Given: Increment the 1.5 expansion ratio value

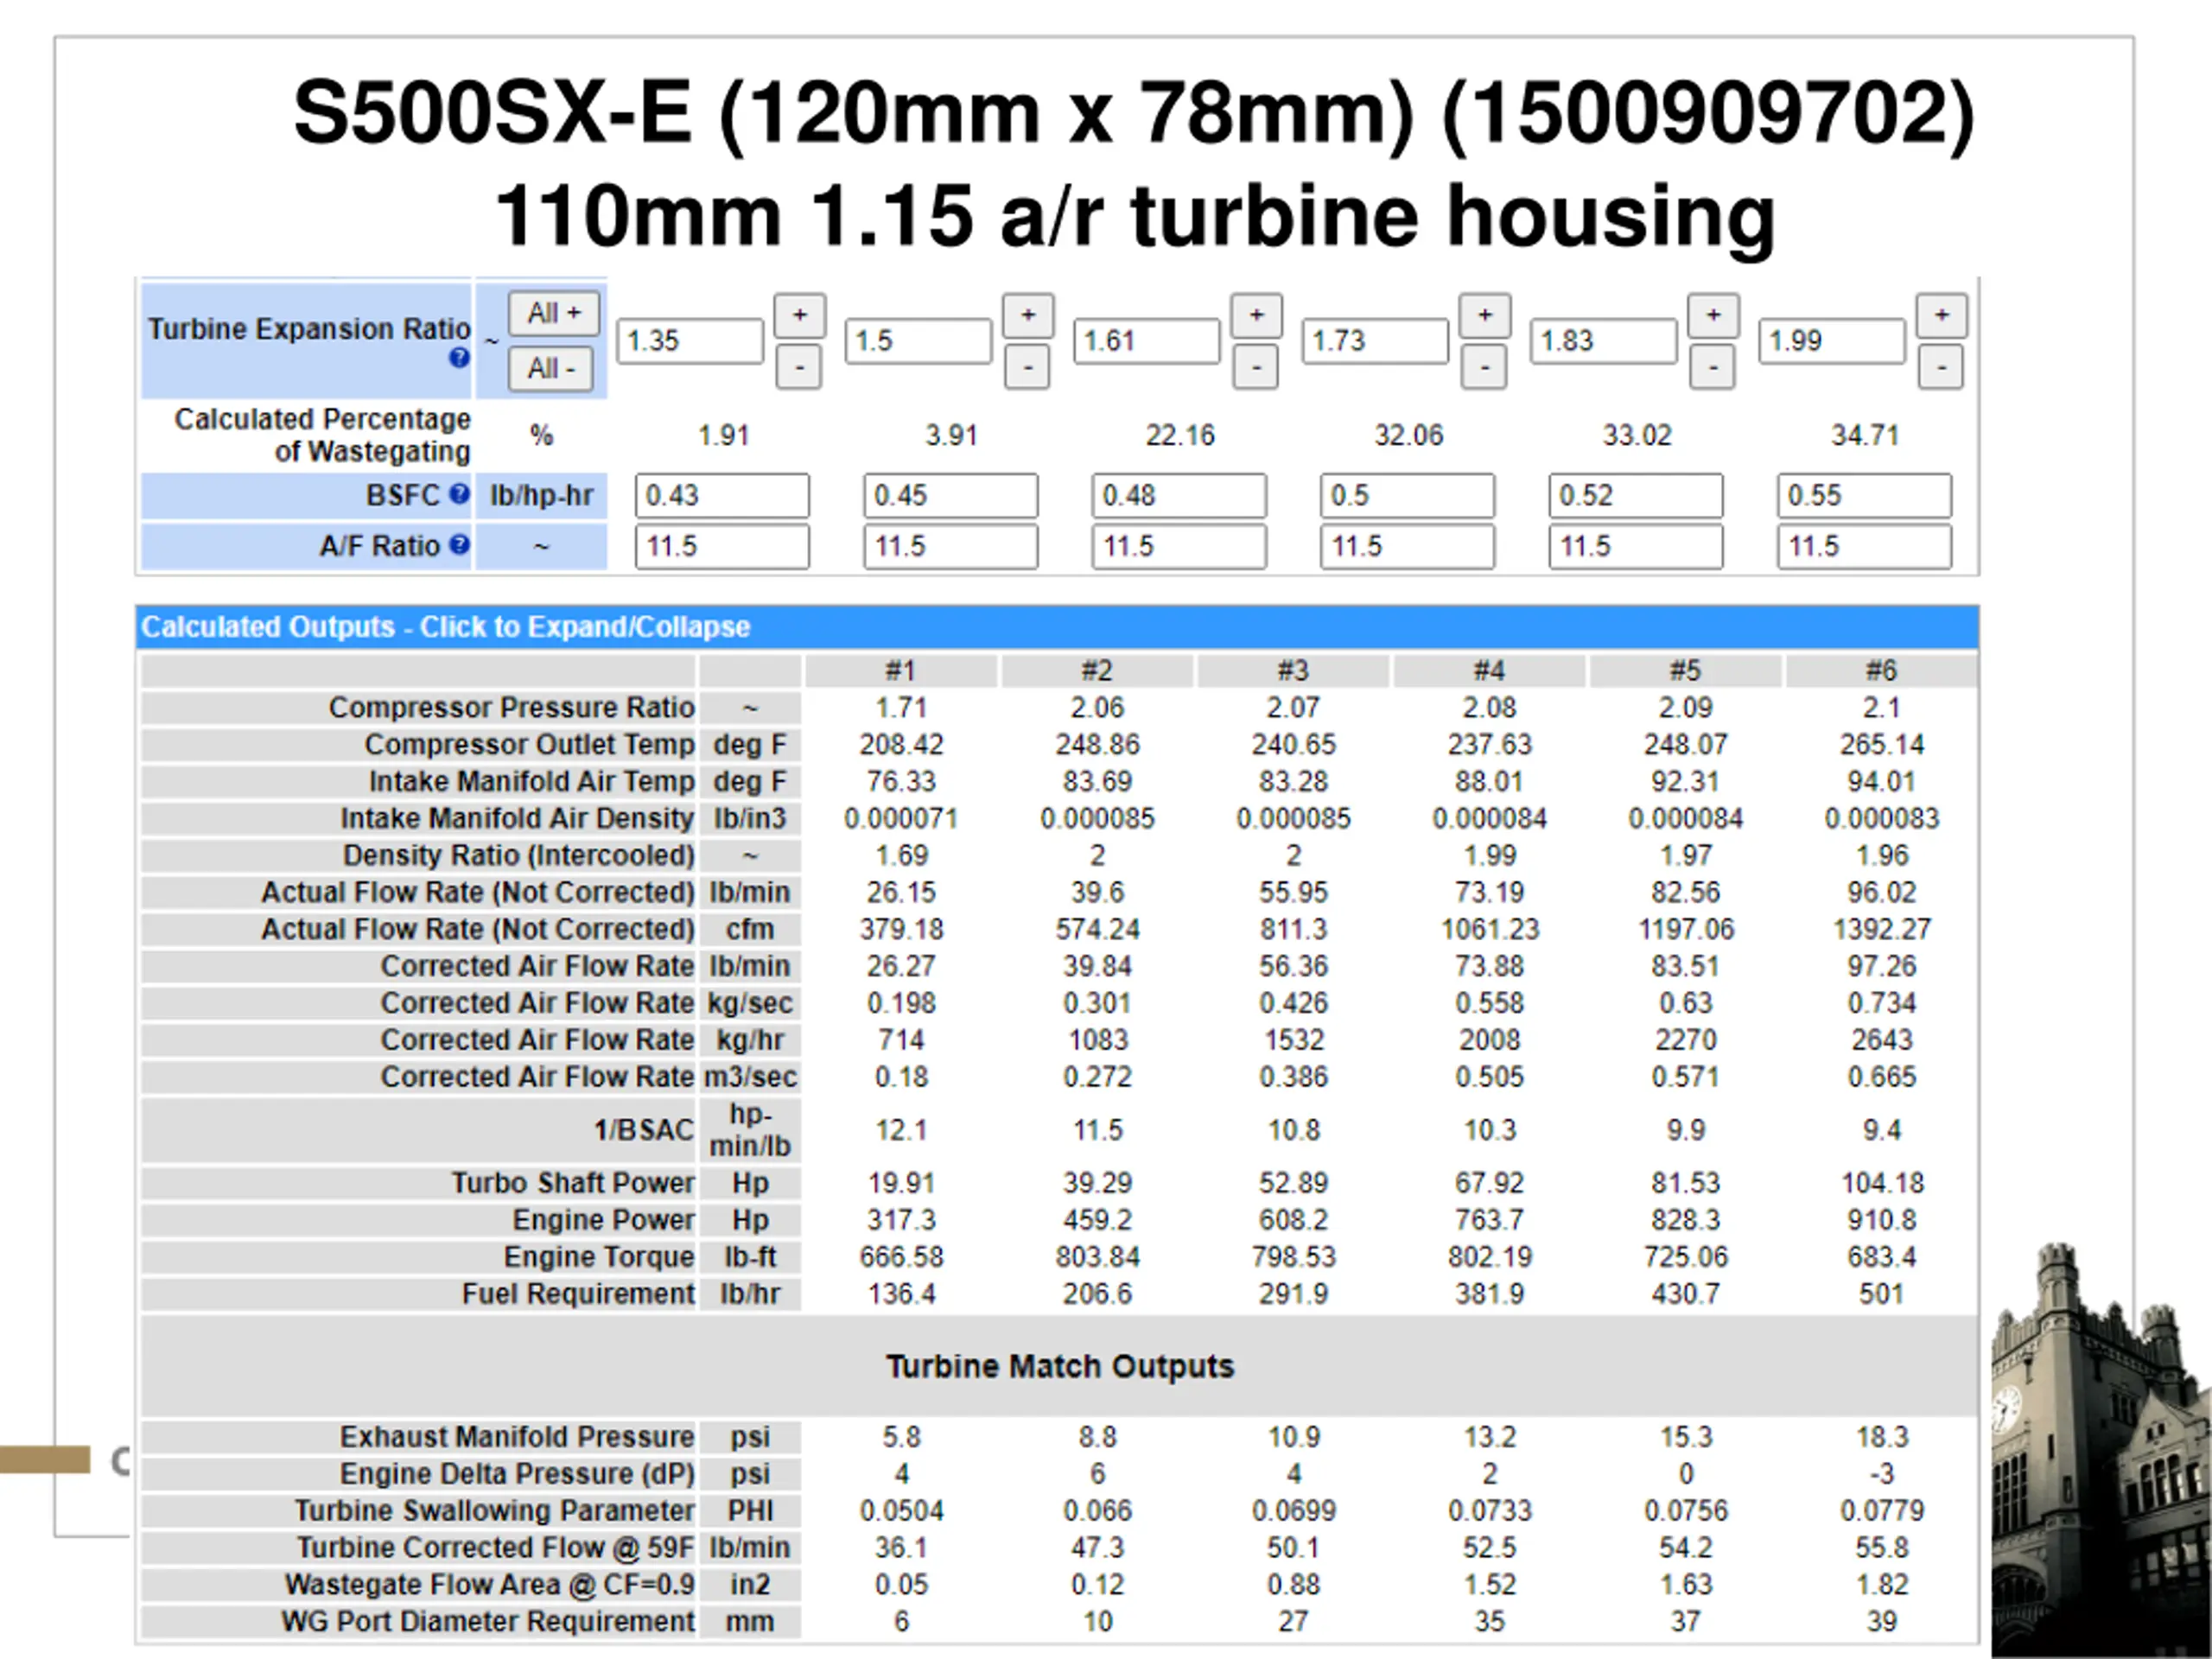Looking at the screenshot, I should coord(1027,315).
